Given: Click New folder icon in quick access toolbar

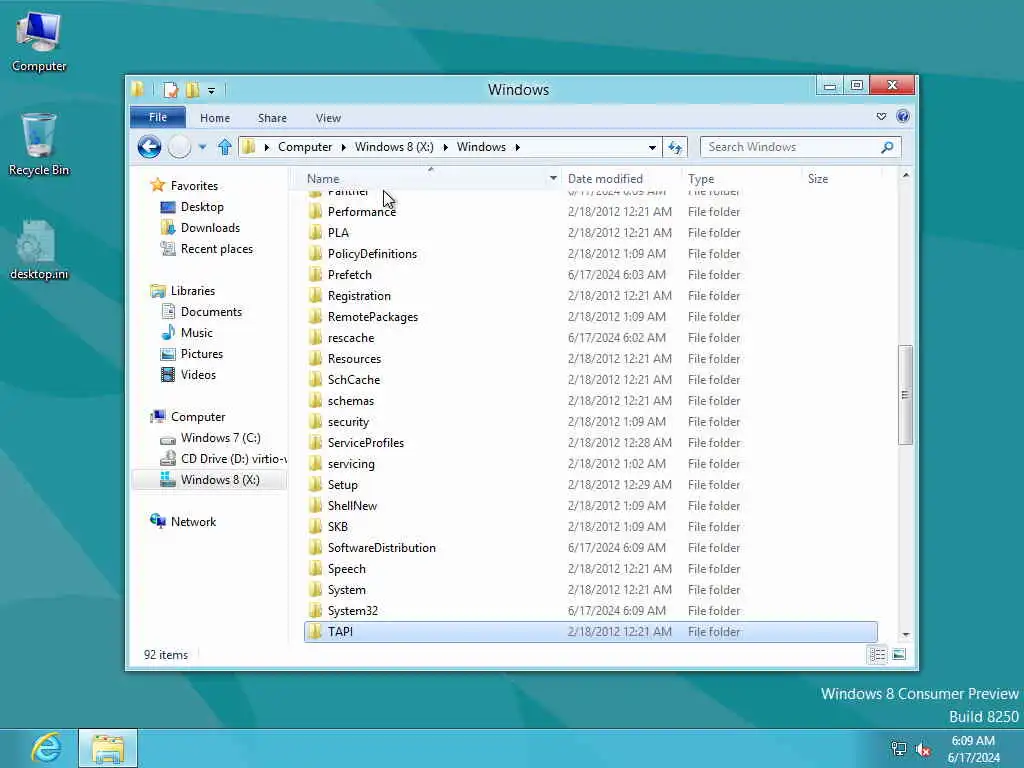Looking at the screenshot, I should click(x=193, y=89).
